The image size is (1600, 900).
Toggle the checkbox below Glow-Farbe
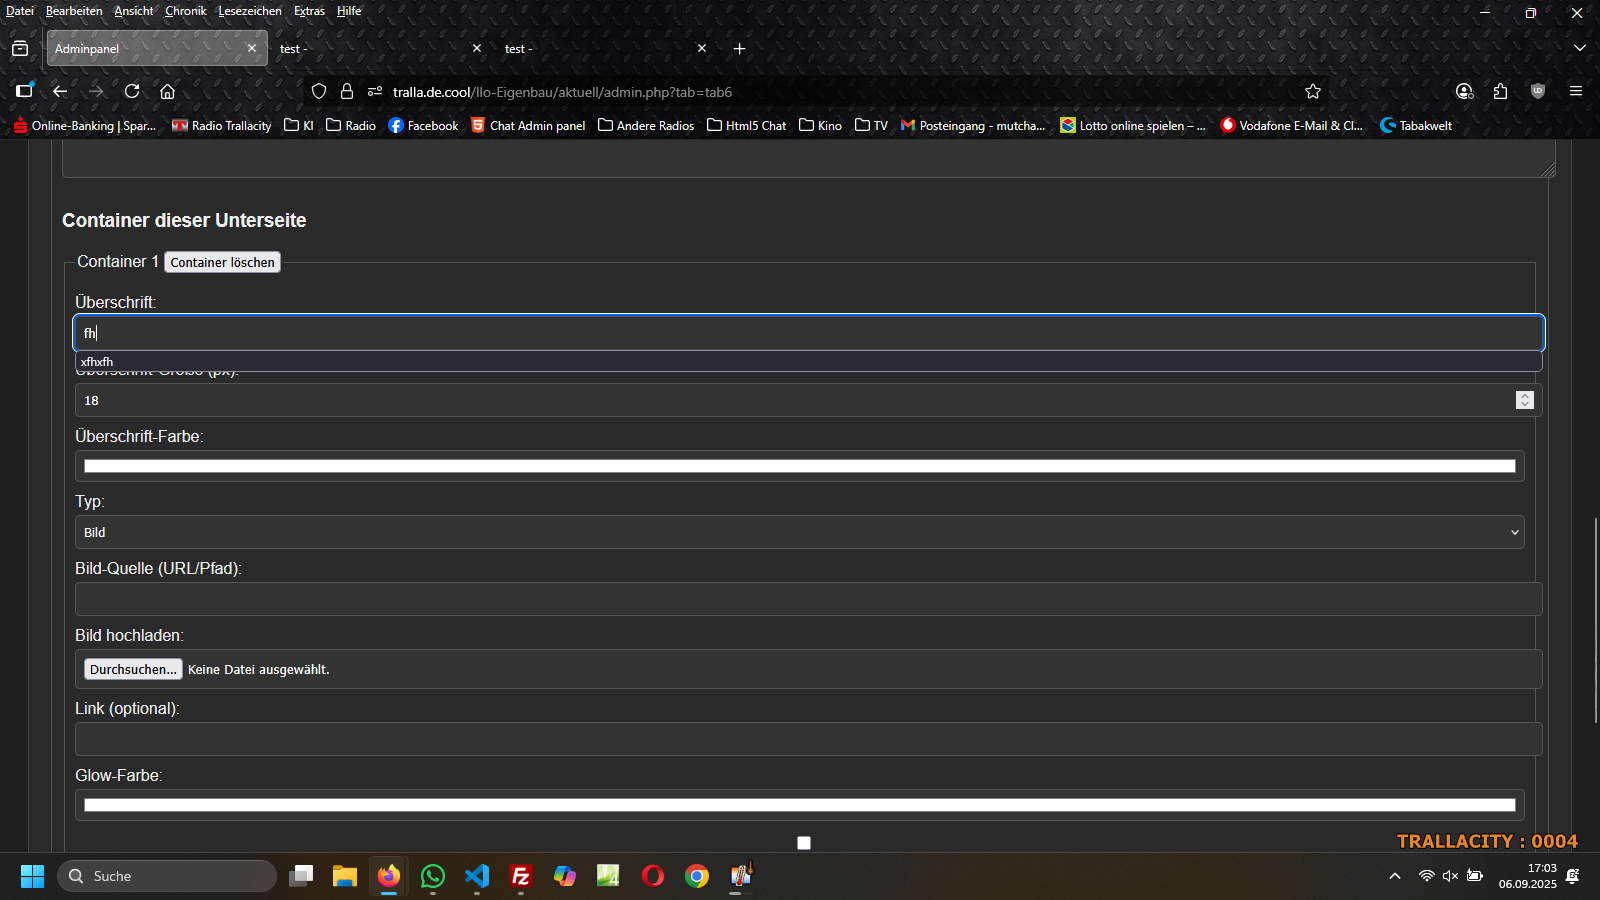click(x=803, y=843)
